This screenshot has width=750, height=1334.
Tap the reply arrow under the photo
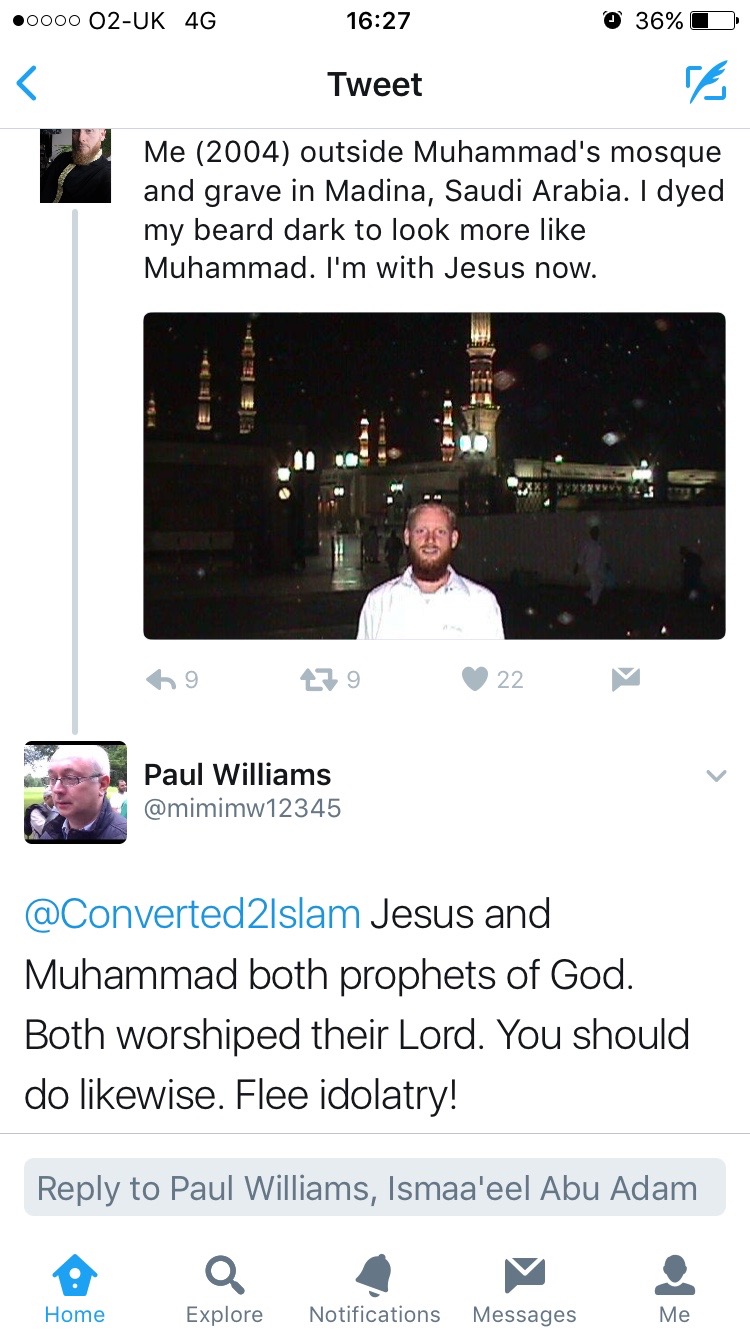[161, 680]
